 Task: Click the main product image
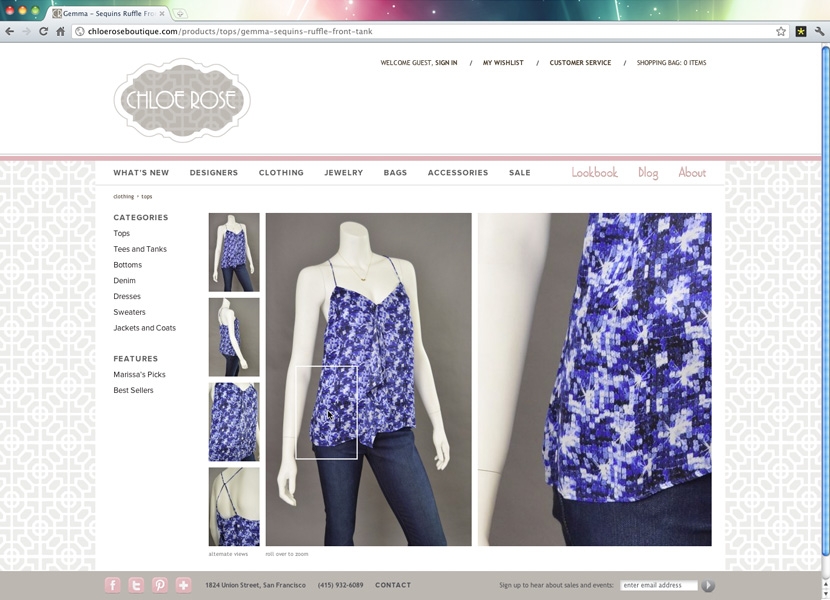pyautogui.click(x=368, y=379)
